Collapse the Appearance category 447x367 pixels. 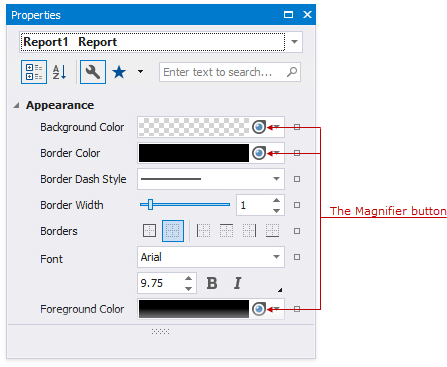[x=16, y=105]
